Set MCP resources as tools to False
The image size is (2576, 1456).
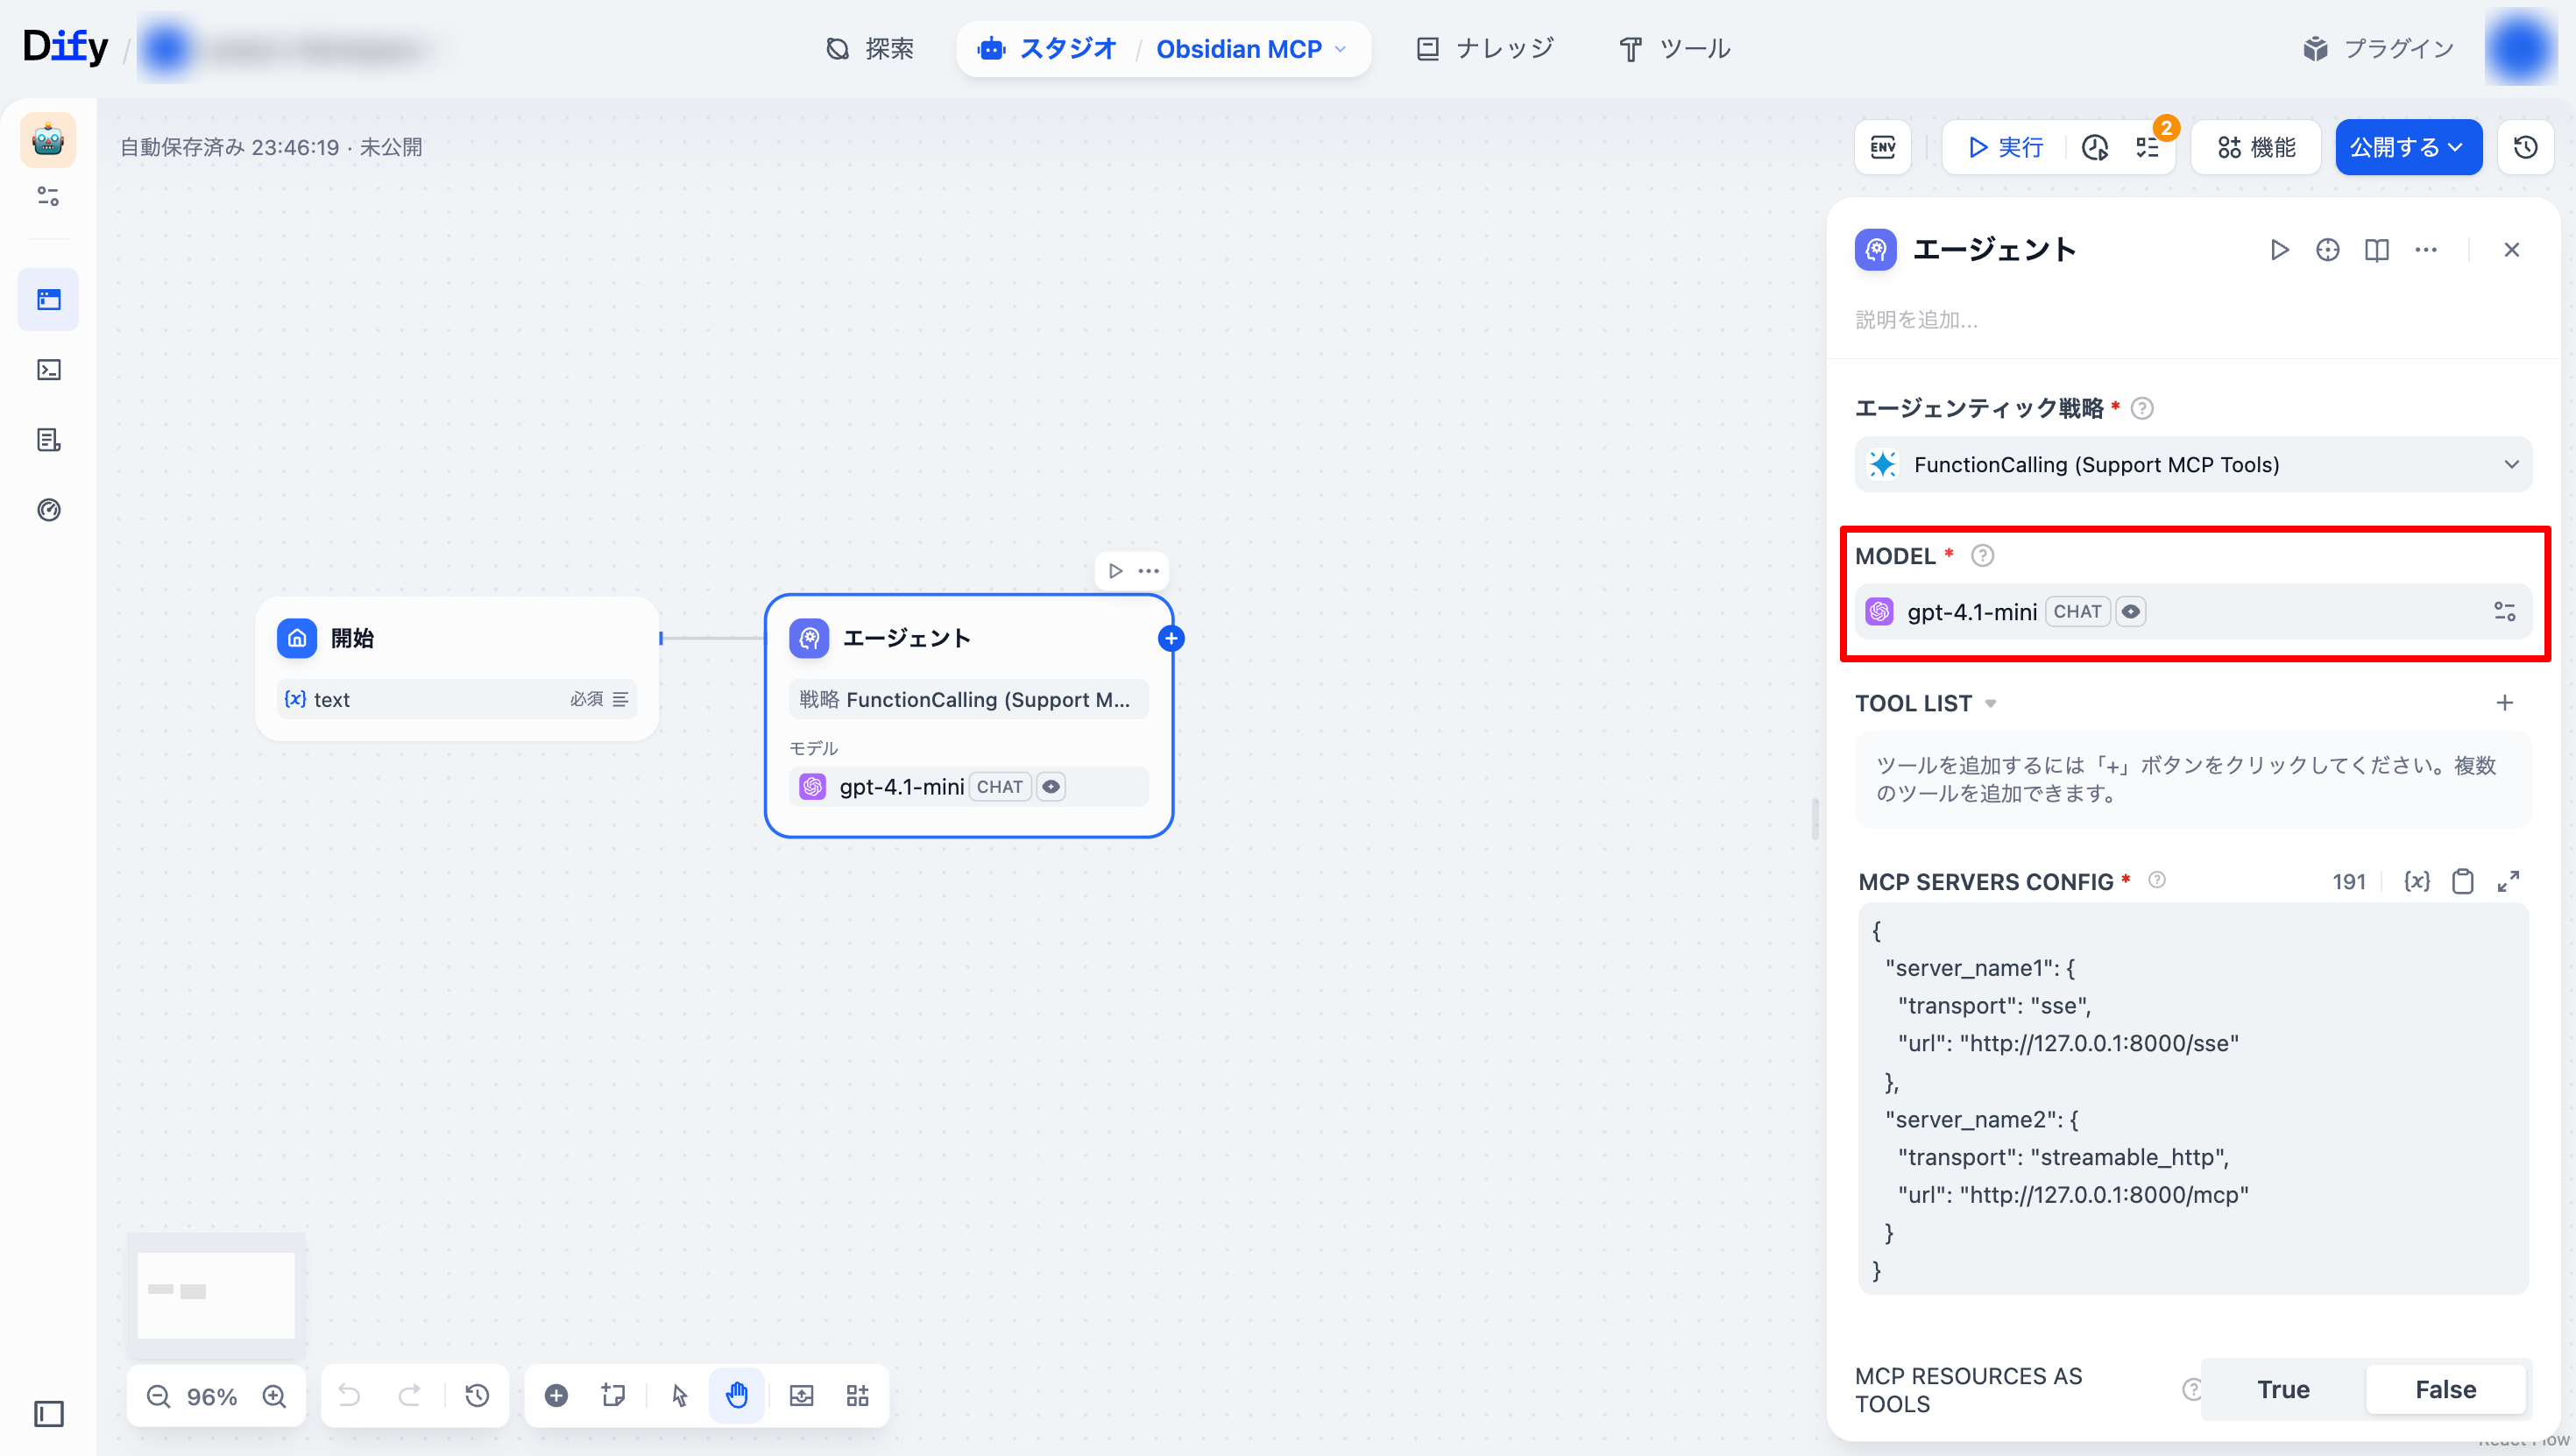(x=2445, y=1389)
